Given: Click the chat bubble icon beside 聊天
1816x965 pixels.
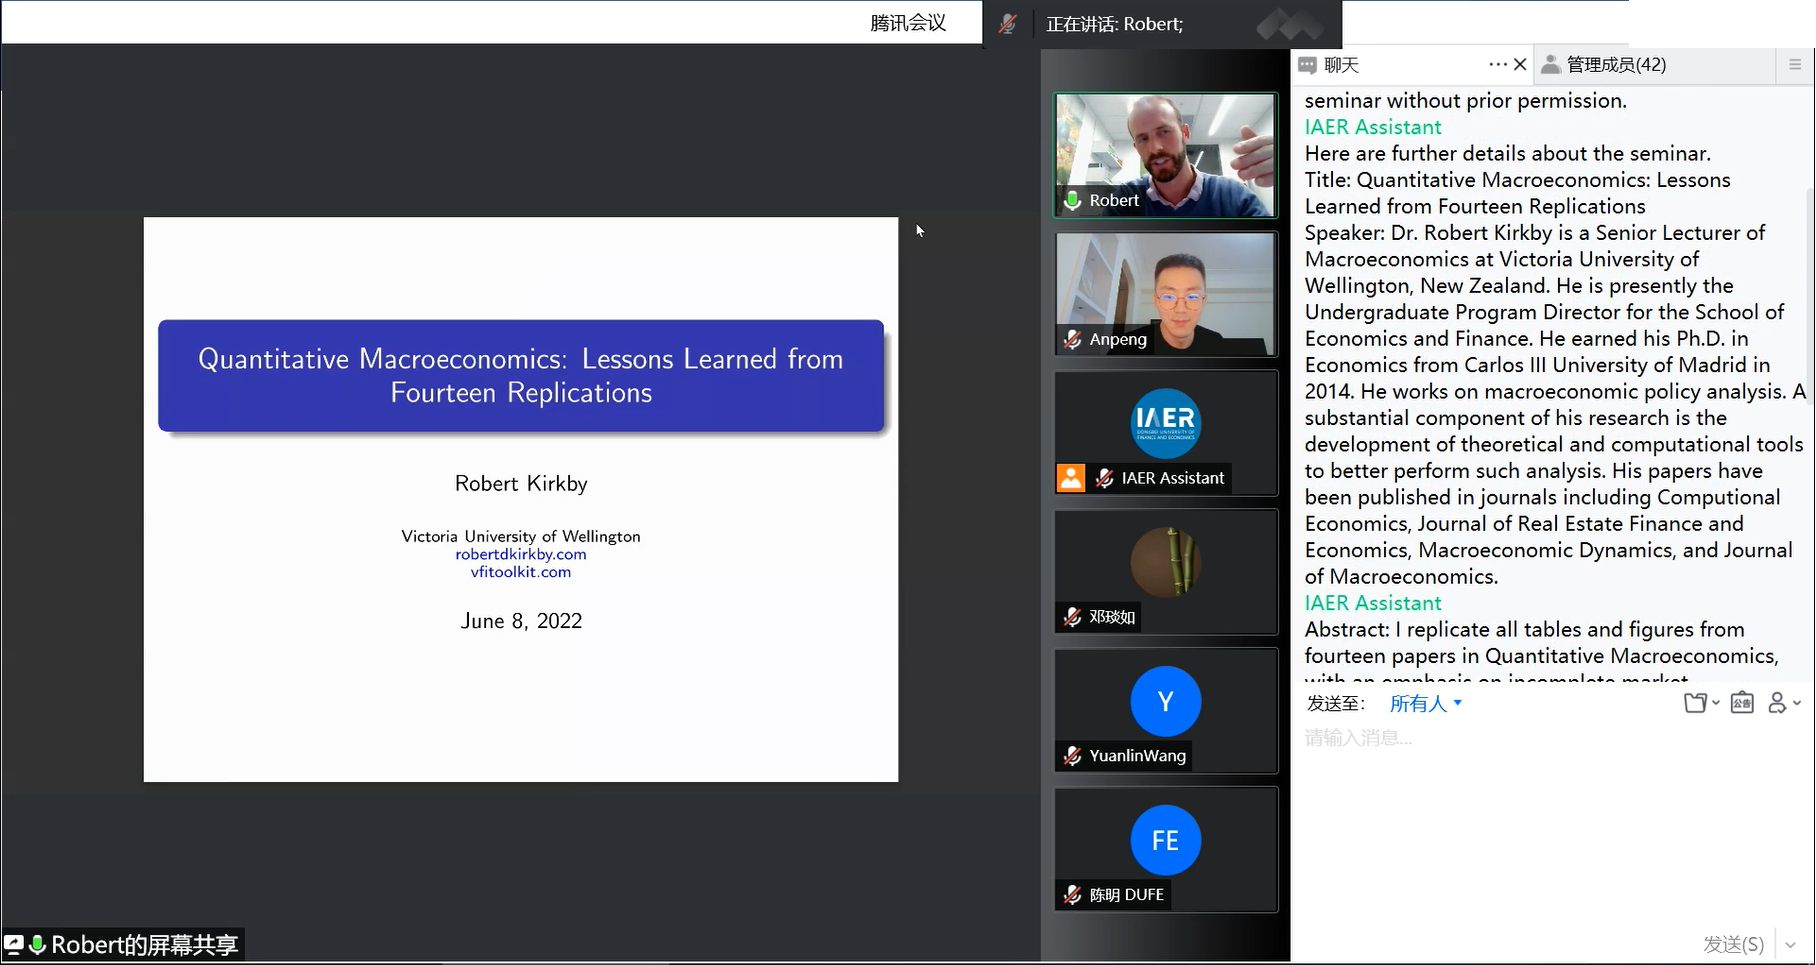Looking at the screenshot, I should 1307,65.
